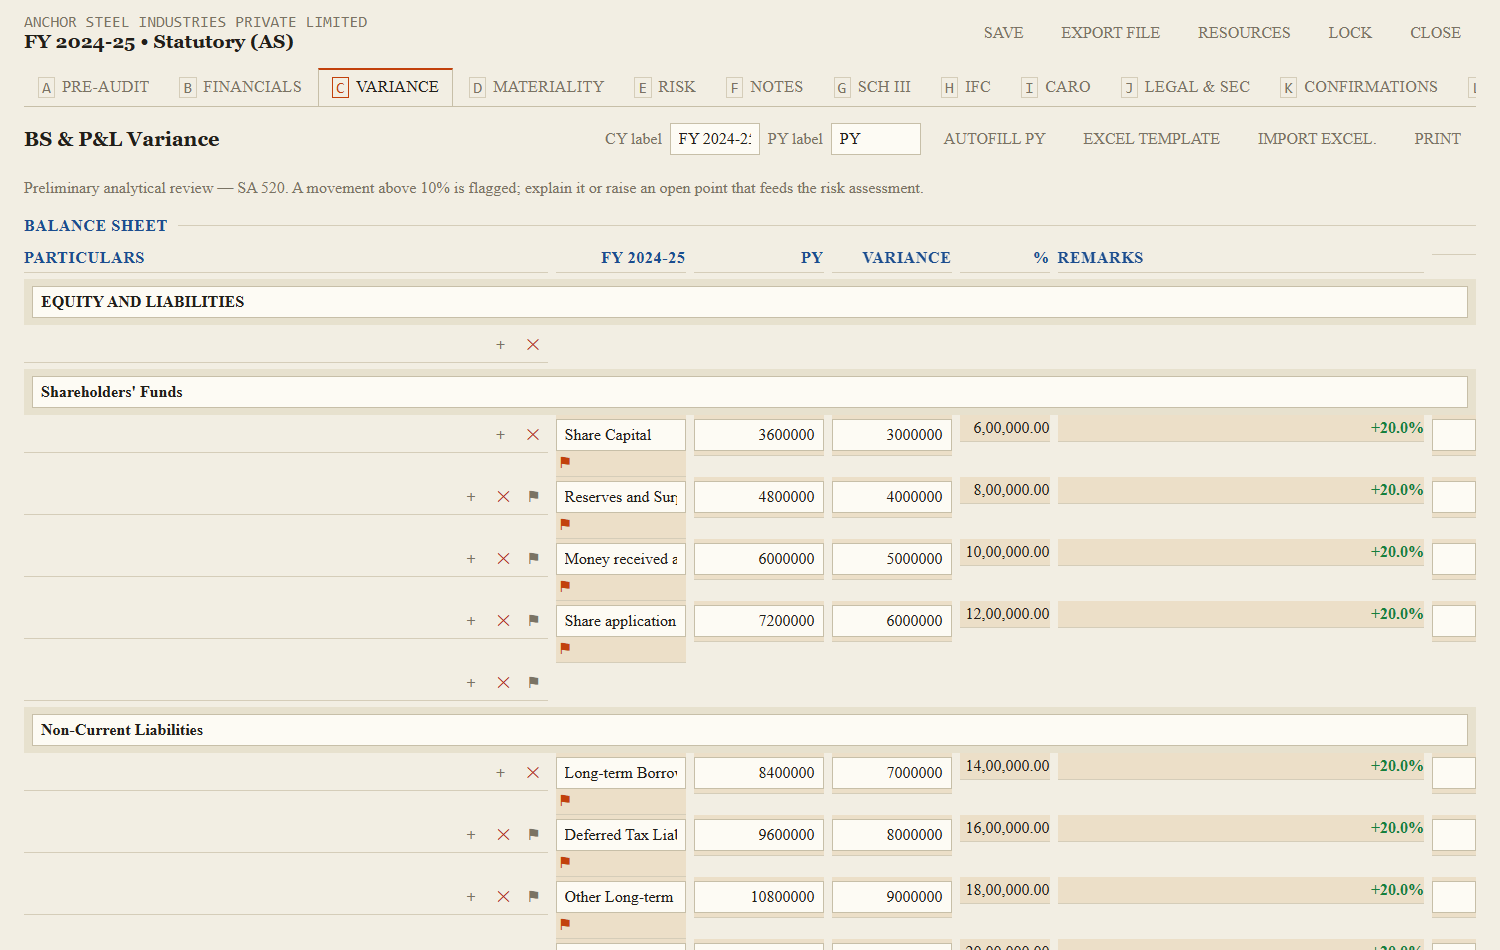Delete the Reserves and Surplus row
This screenshot has width=1500, height=950.
[x=503, y=497]
